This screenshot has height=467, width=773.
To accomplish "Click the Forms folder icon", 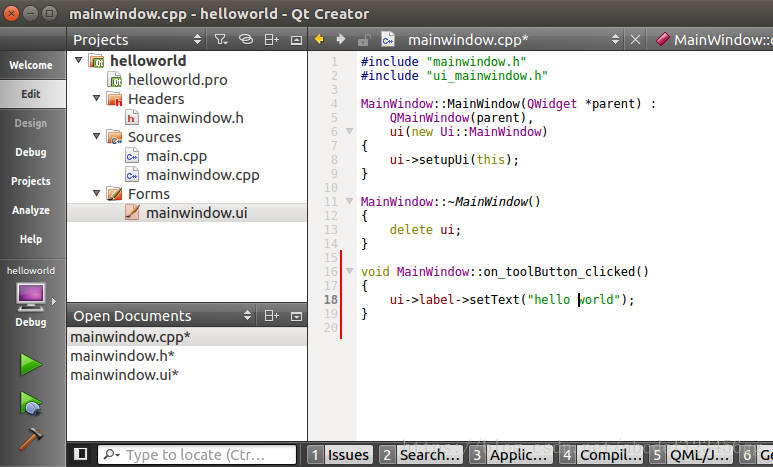I will click(x=114, y=194).
